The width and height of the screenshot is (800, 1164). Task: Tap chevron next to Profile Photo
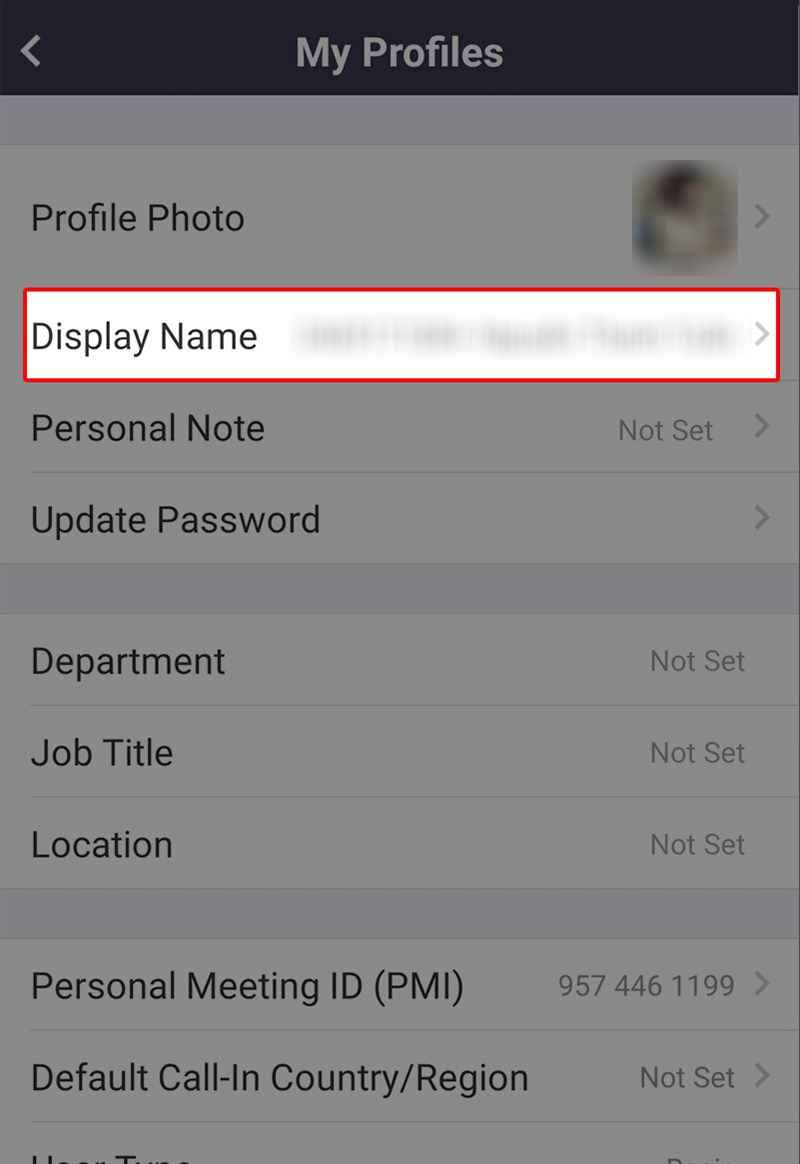click(x=762, y=217)
